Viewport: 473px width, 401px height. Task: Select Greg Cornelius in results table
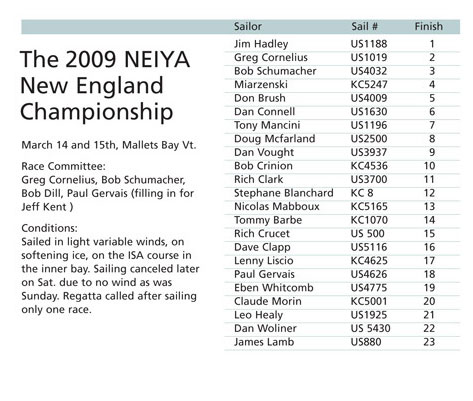[271, 57]
